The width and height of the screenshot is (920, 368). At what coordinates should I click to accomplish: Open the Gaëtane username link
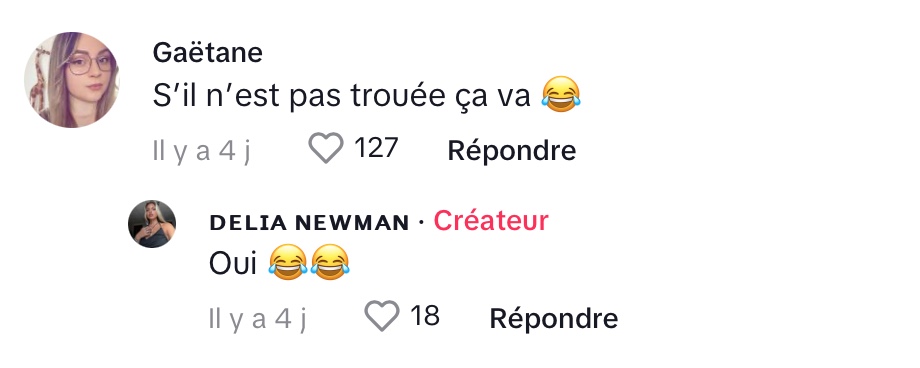(208, 53)
